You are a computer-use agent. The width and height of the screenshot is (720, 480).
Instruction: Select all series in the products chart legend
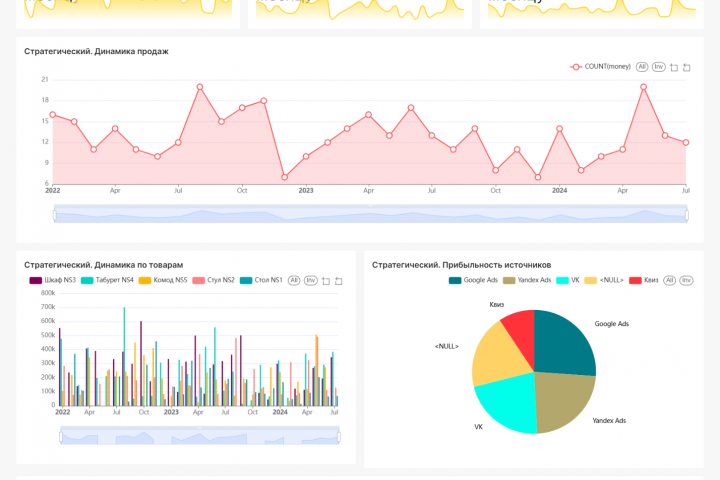click(294, 280)
